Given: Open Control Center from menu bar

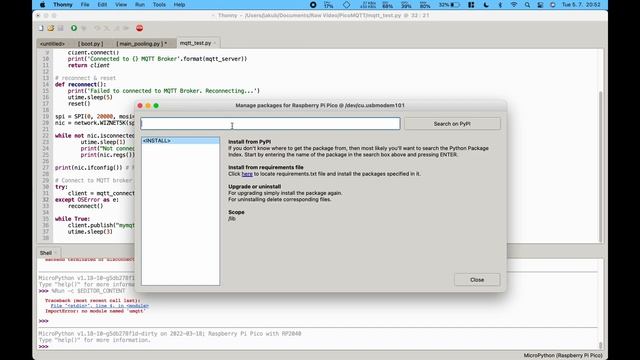Looking at the screenshot, I should pyautogui.click(x=540, y=5).
